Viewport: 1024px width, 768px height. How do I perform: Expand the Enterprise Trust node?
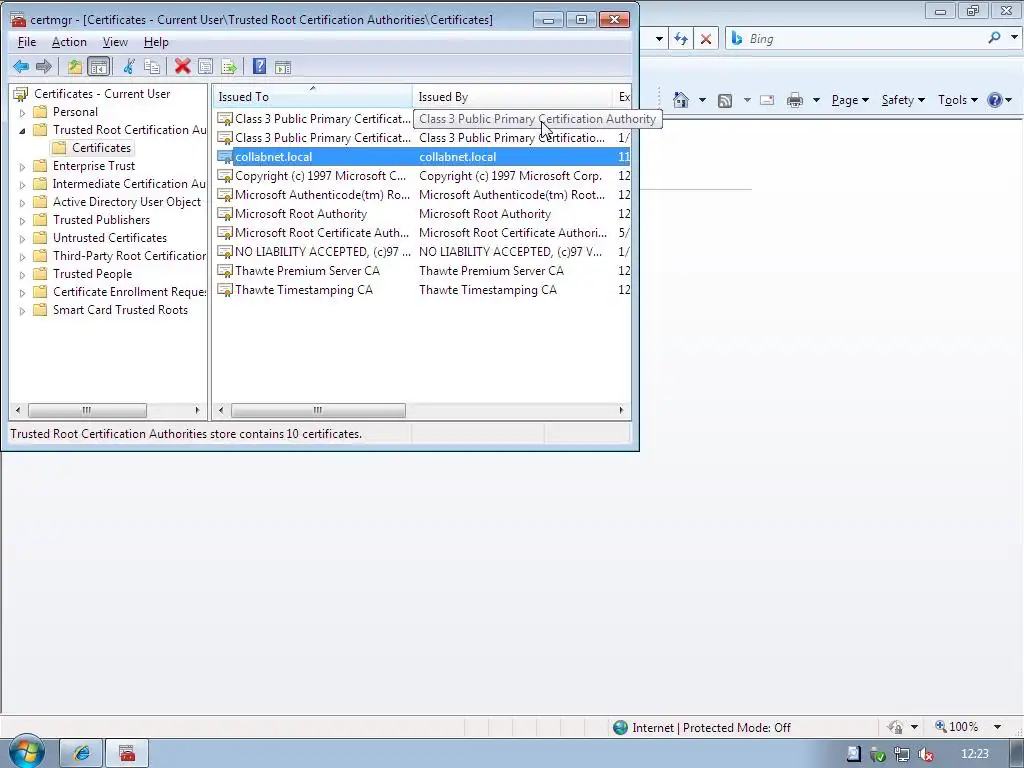tap(22, 167)
